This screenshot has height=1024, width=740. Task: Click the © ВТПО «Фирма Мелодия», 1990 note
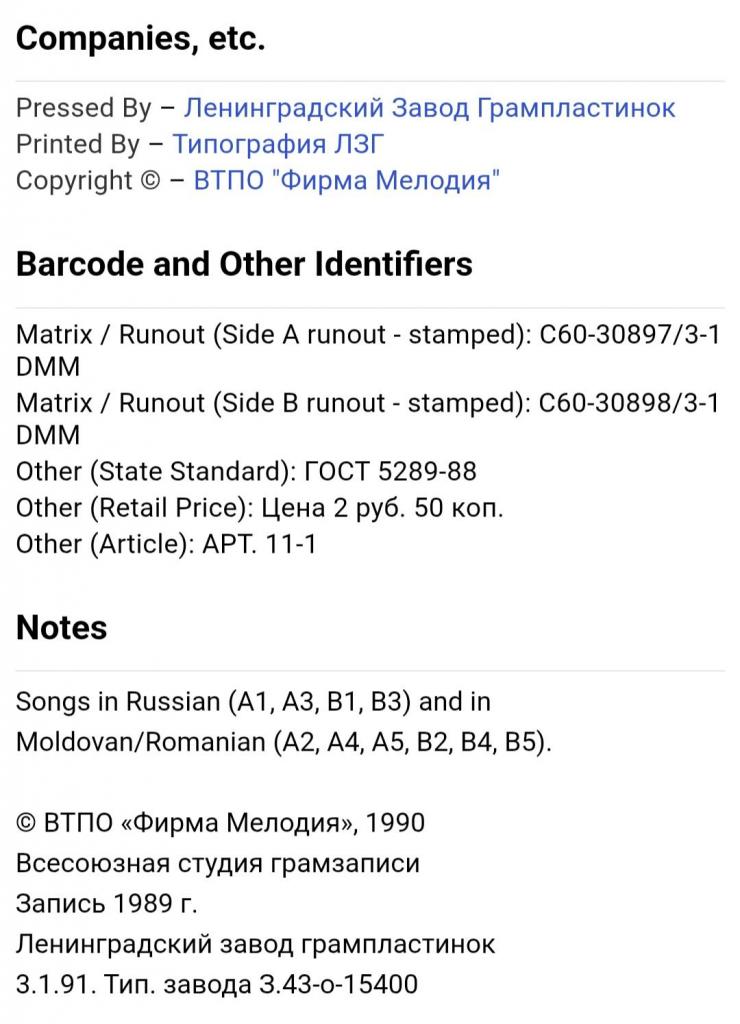[220, 823]
